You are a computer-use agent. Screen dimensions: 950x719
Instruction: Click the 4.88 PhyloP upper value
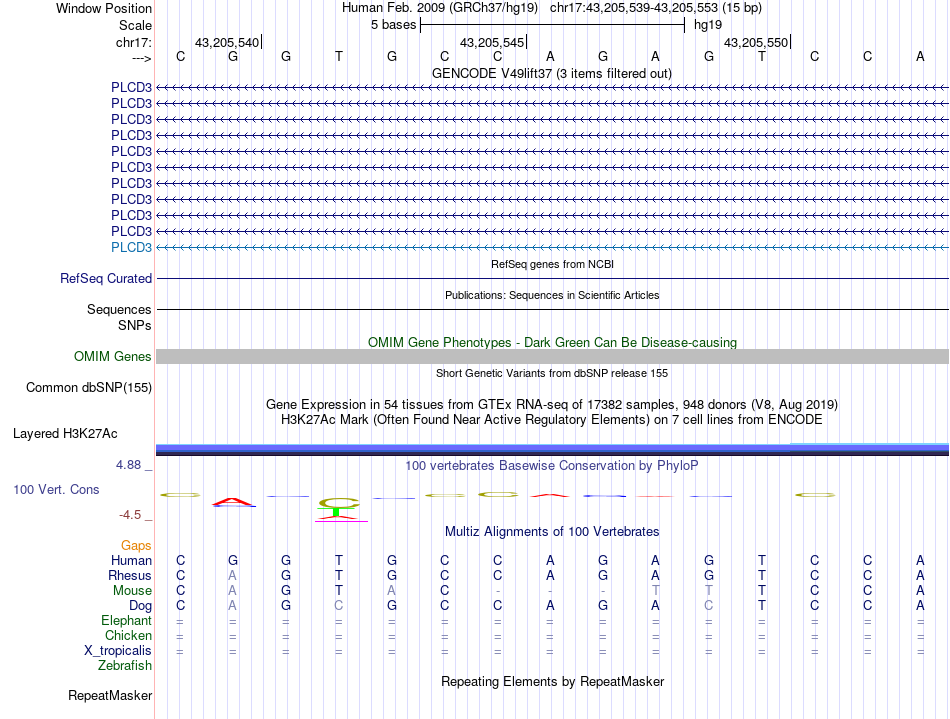pos(128,465)
